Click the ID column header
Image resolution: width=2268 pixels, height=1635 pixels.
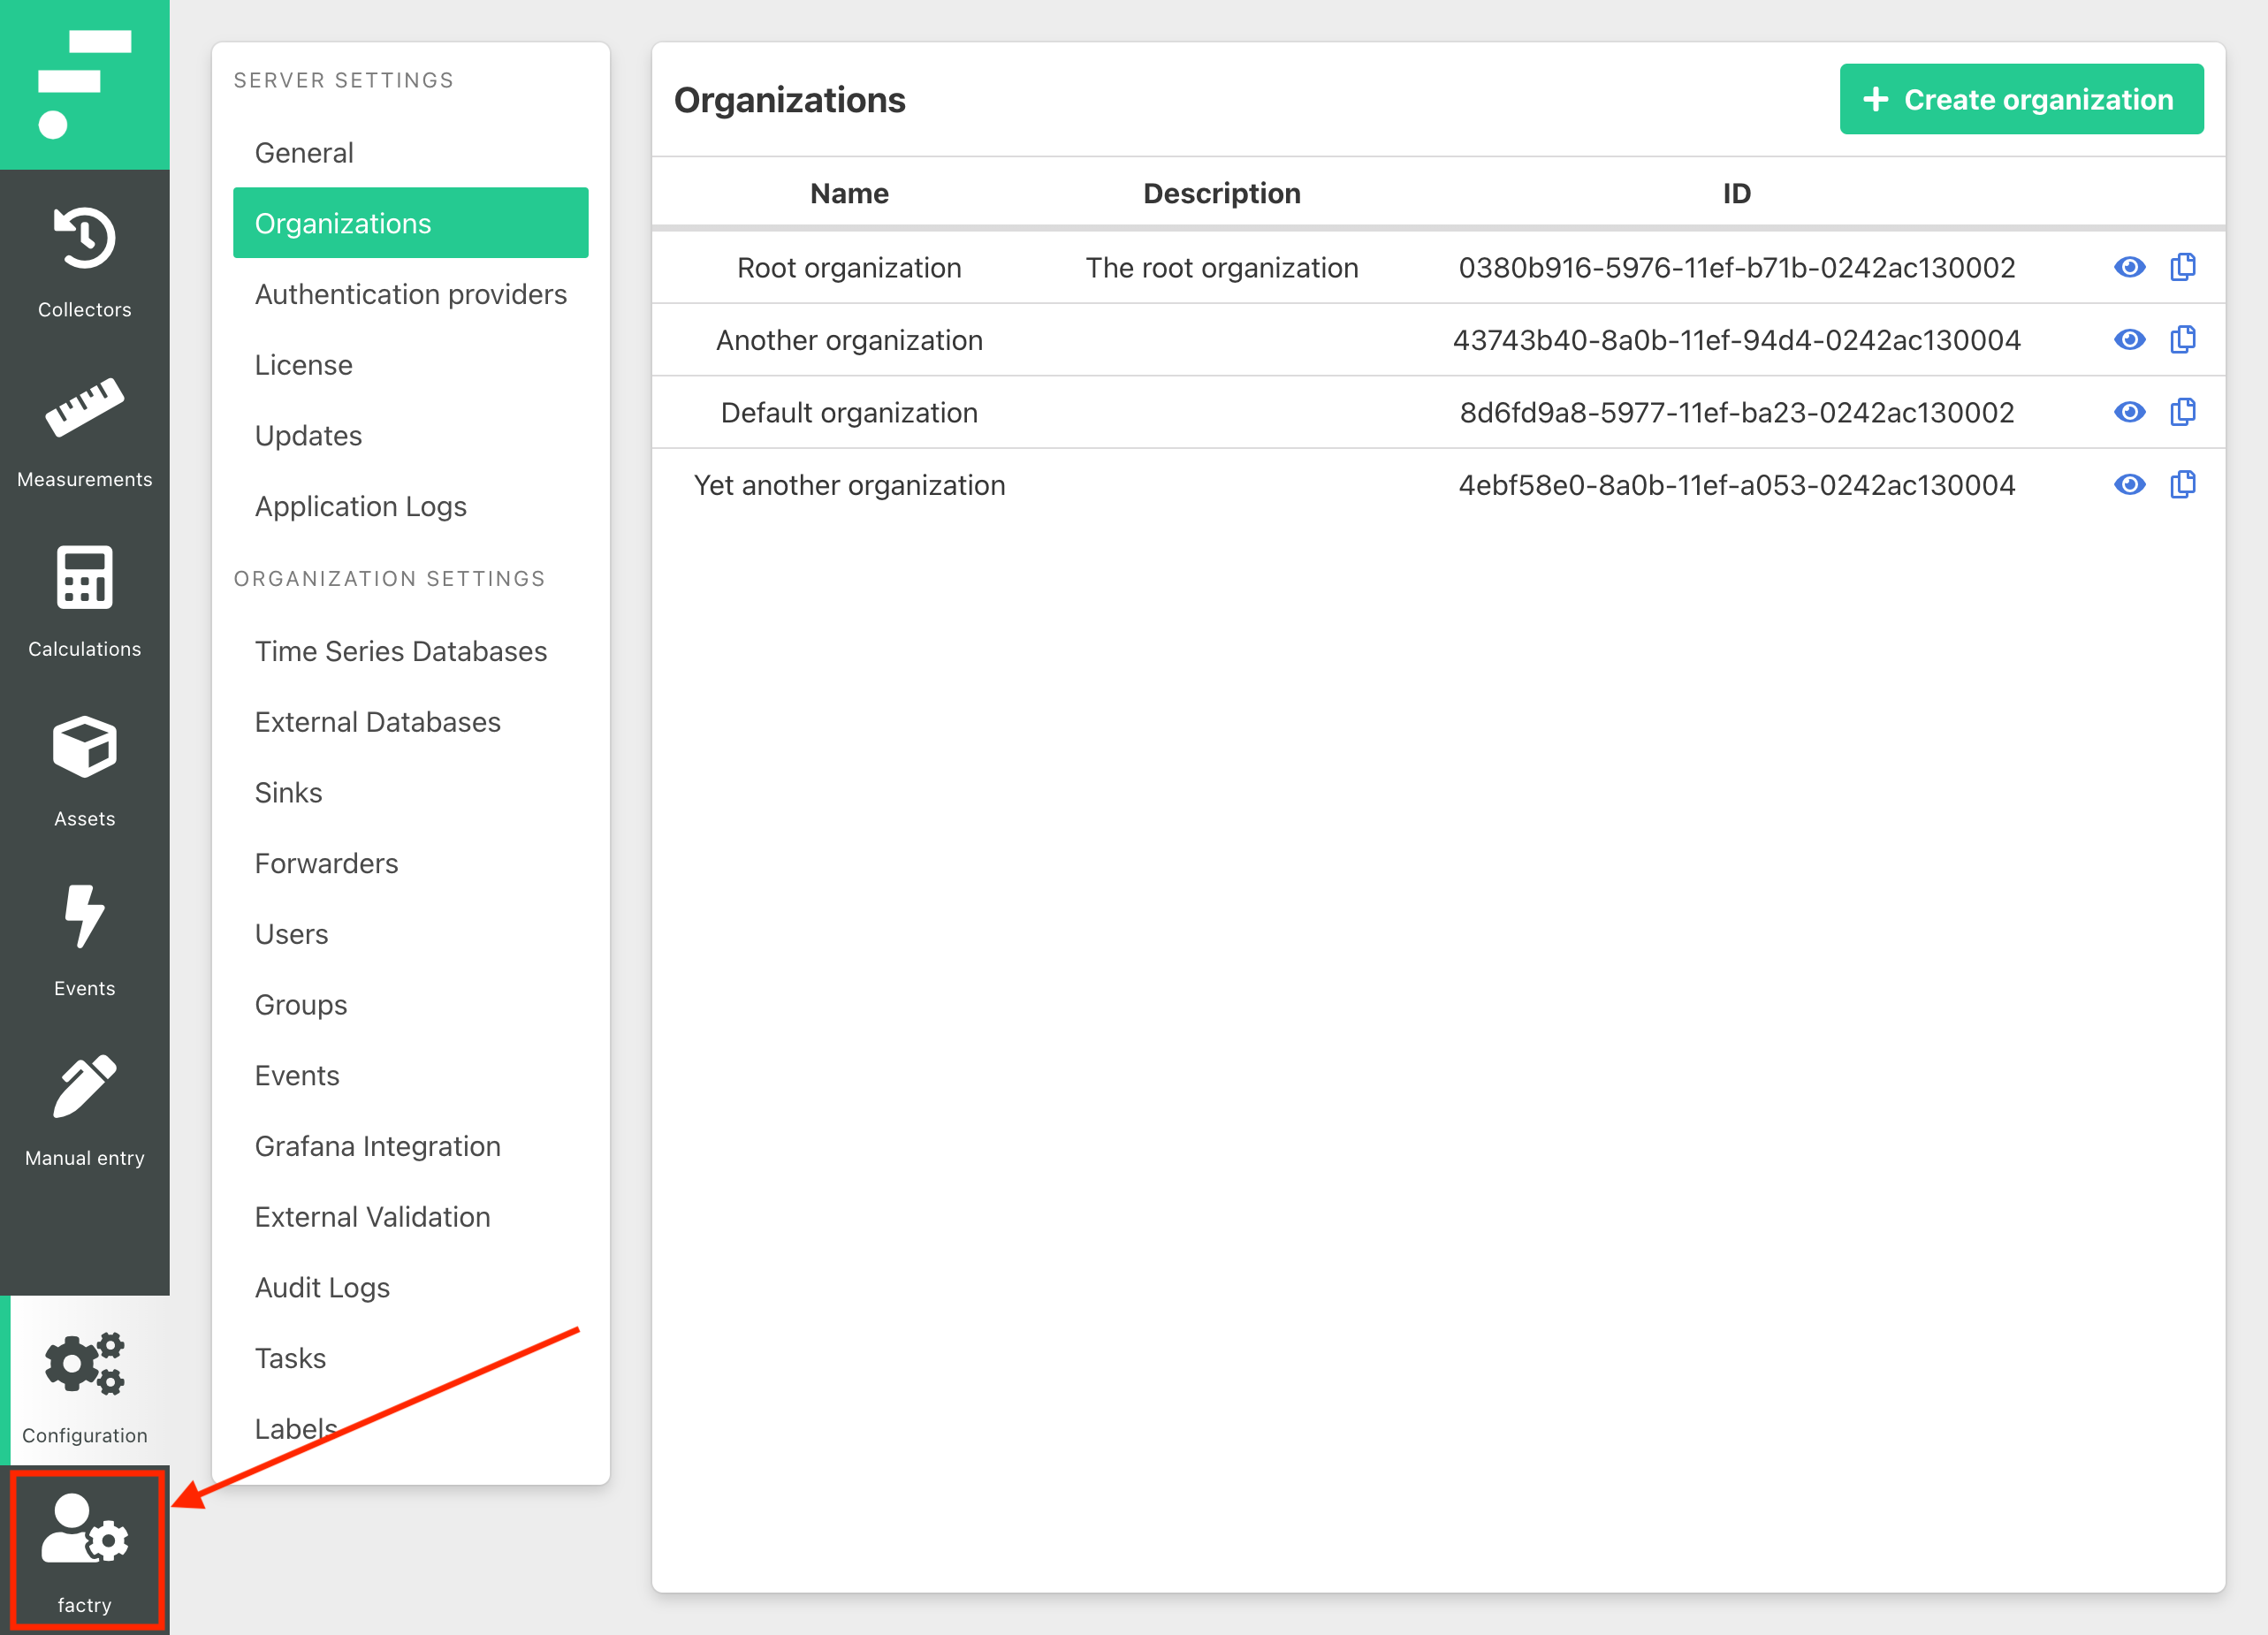pyautogui.click(x=1736, y=193)
